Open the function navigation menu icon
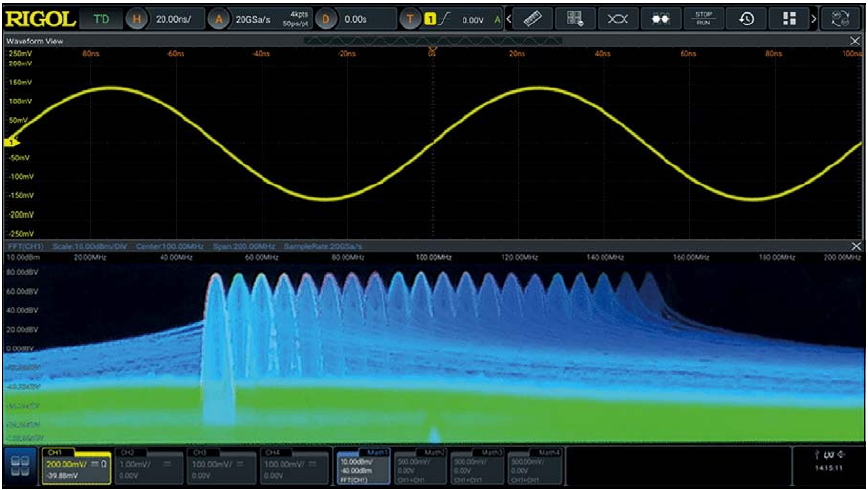 pyautogui.click(x=20, y=467)
